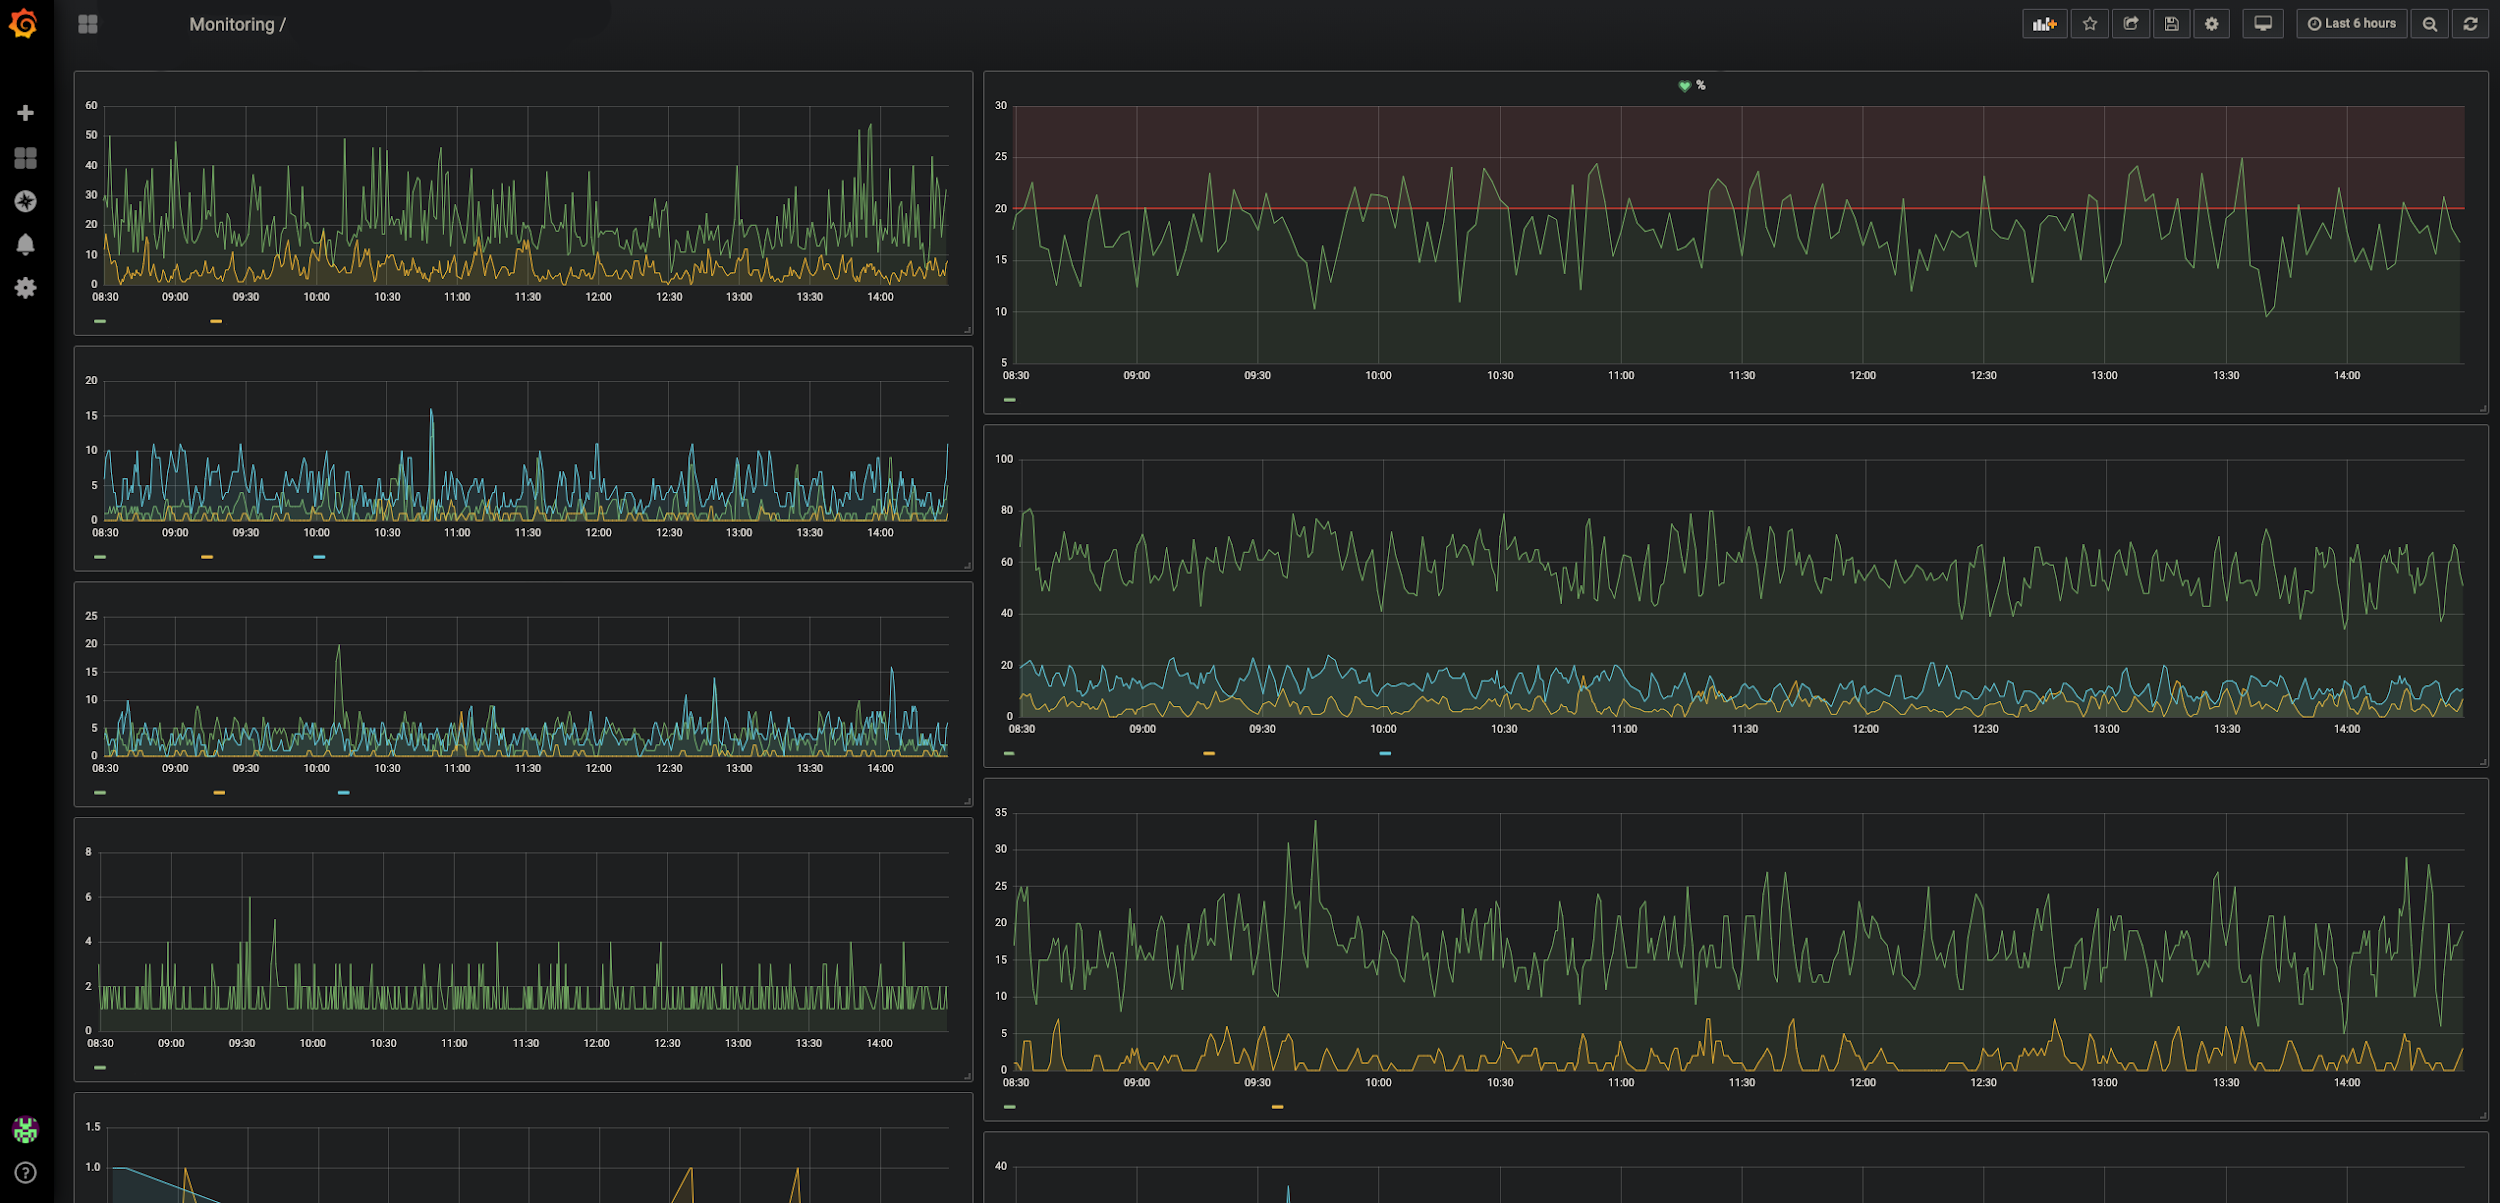Open Configuration gear in left sidebar
This screenshot has height=1203, width=2500.
pyautogui.click(x=26, y=288)
